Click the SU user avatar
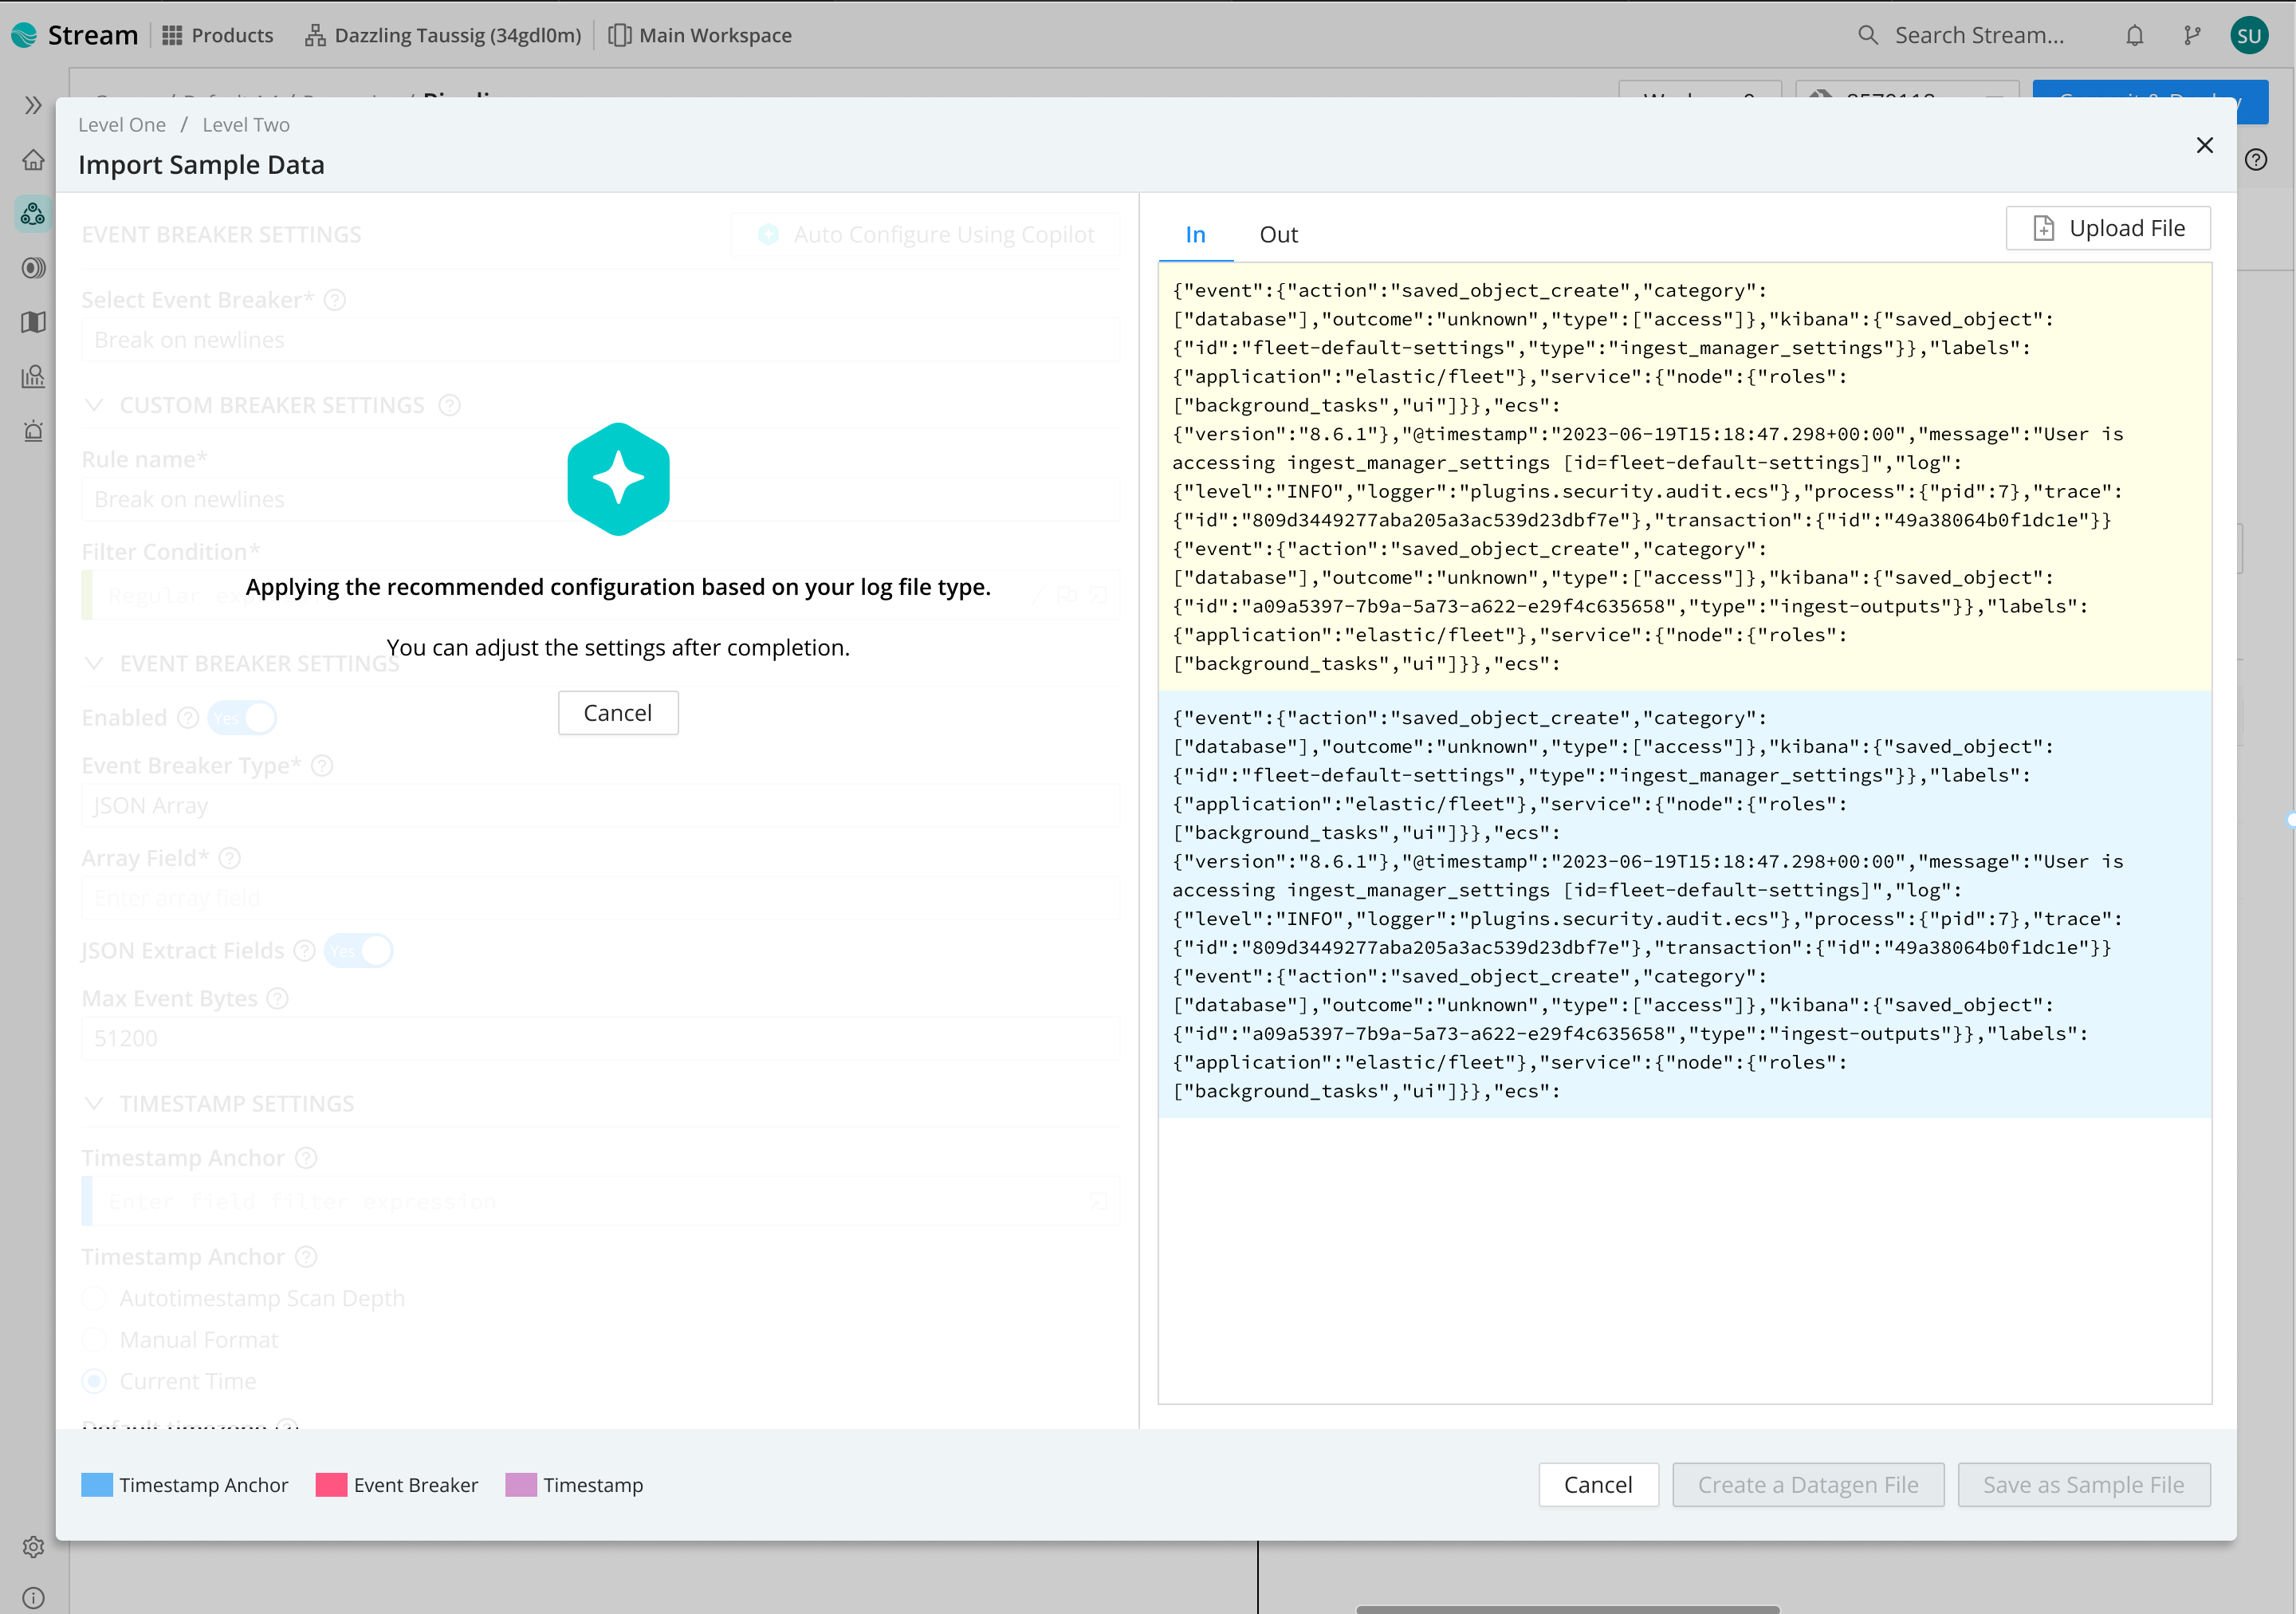The image size is (2296, 1614). [x=2249, y=36]
